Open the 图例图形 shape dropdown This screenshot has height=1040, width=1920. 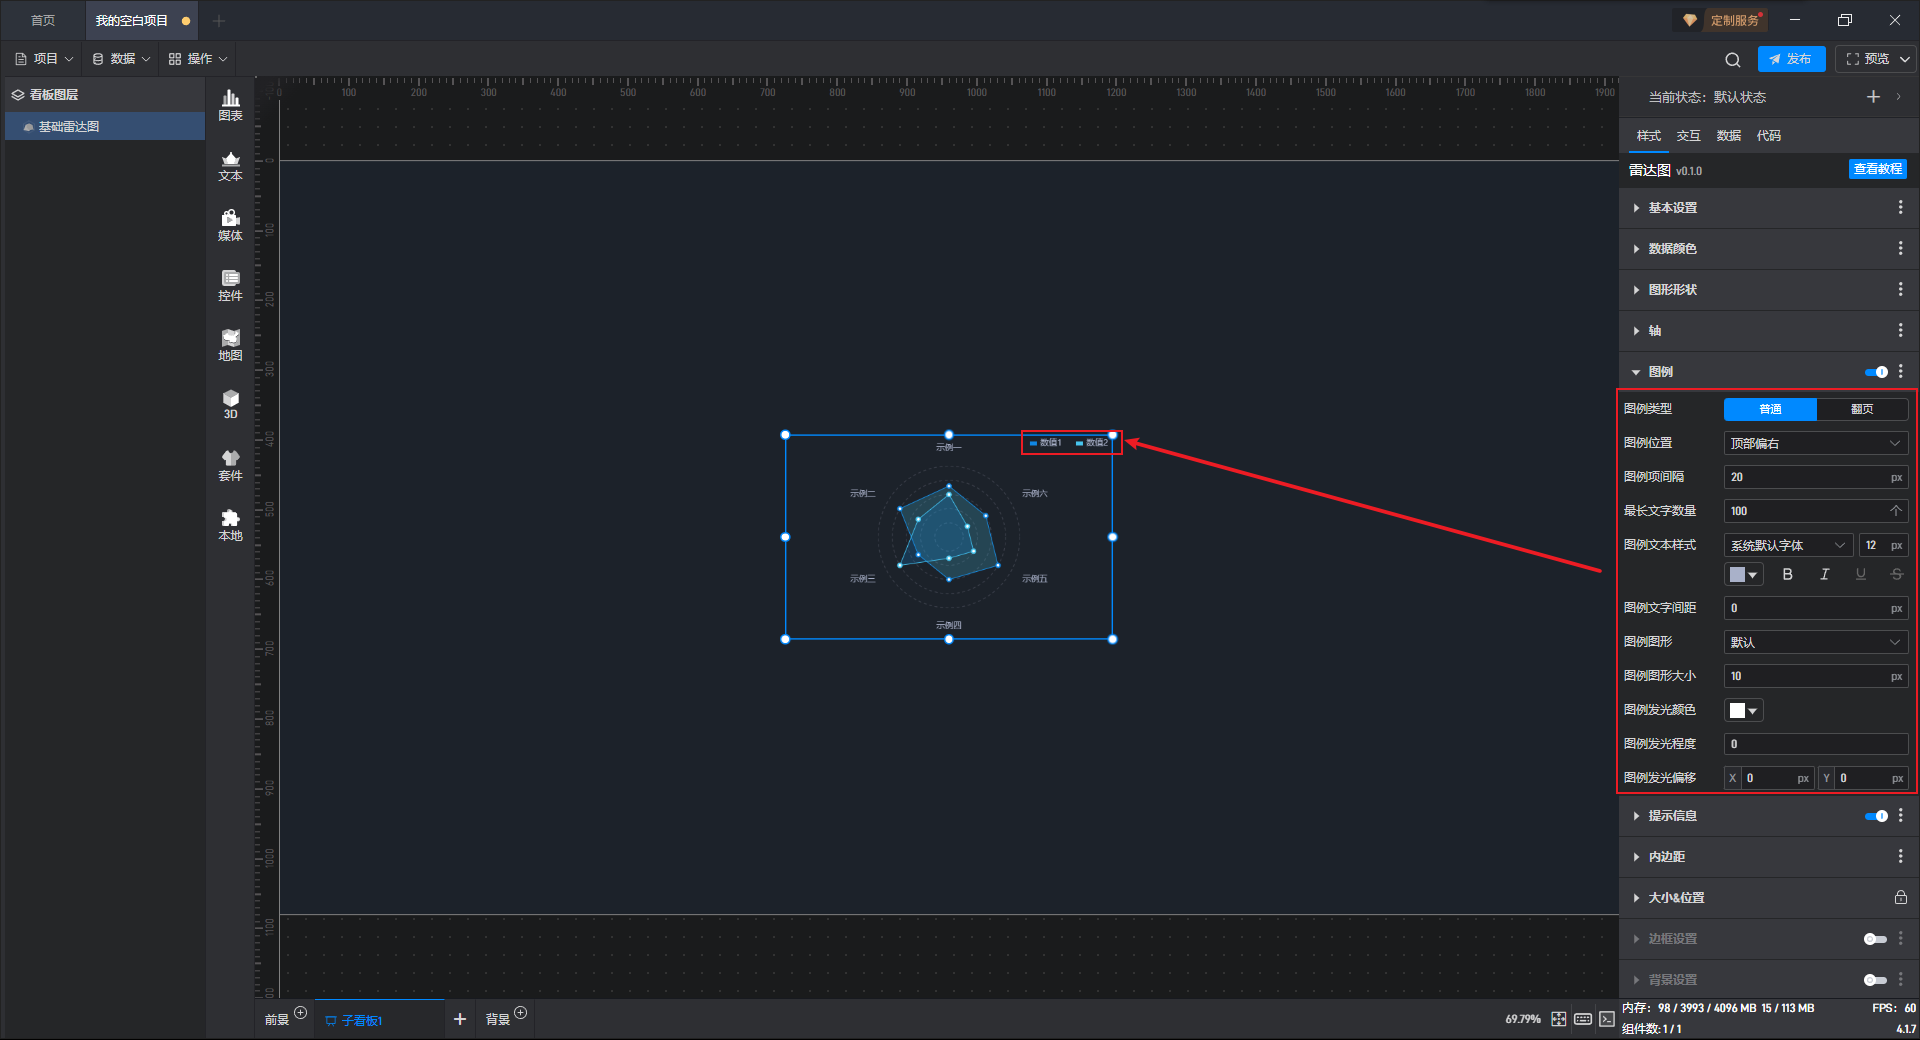[x=1816, y=642]
